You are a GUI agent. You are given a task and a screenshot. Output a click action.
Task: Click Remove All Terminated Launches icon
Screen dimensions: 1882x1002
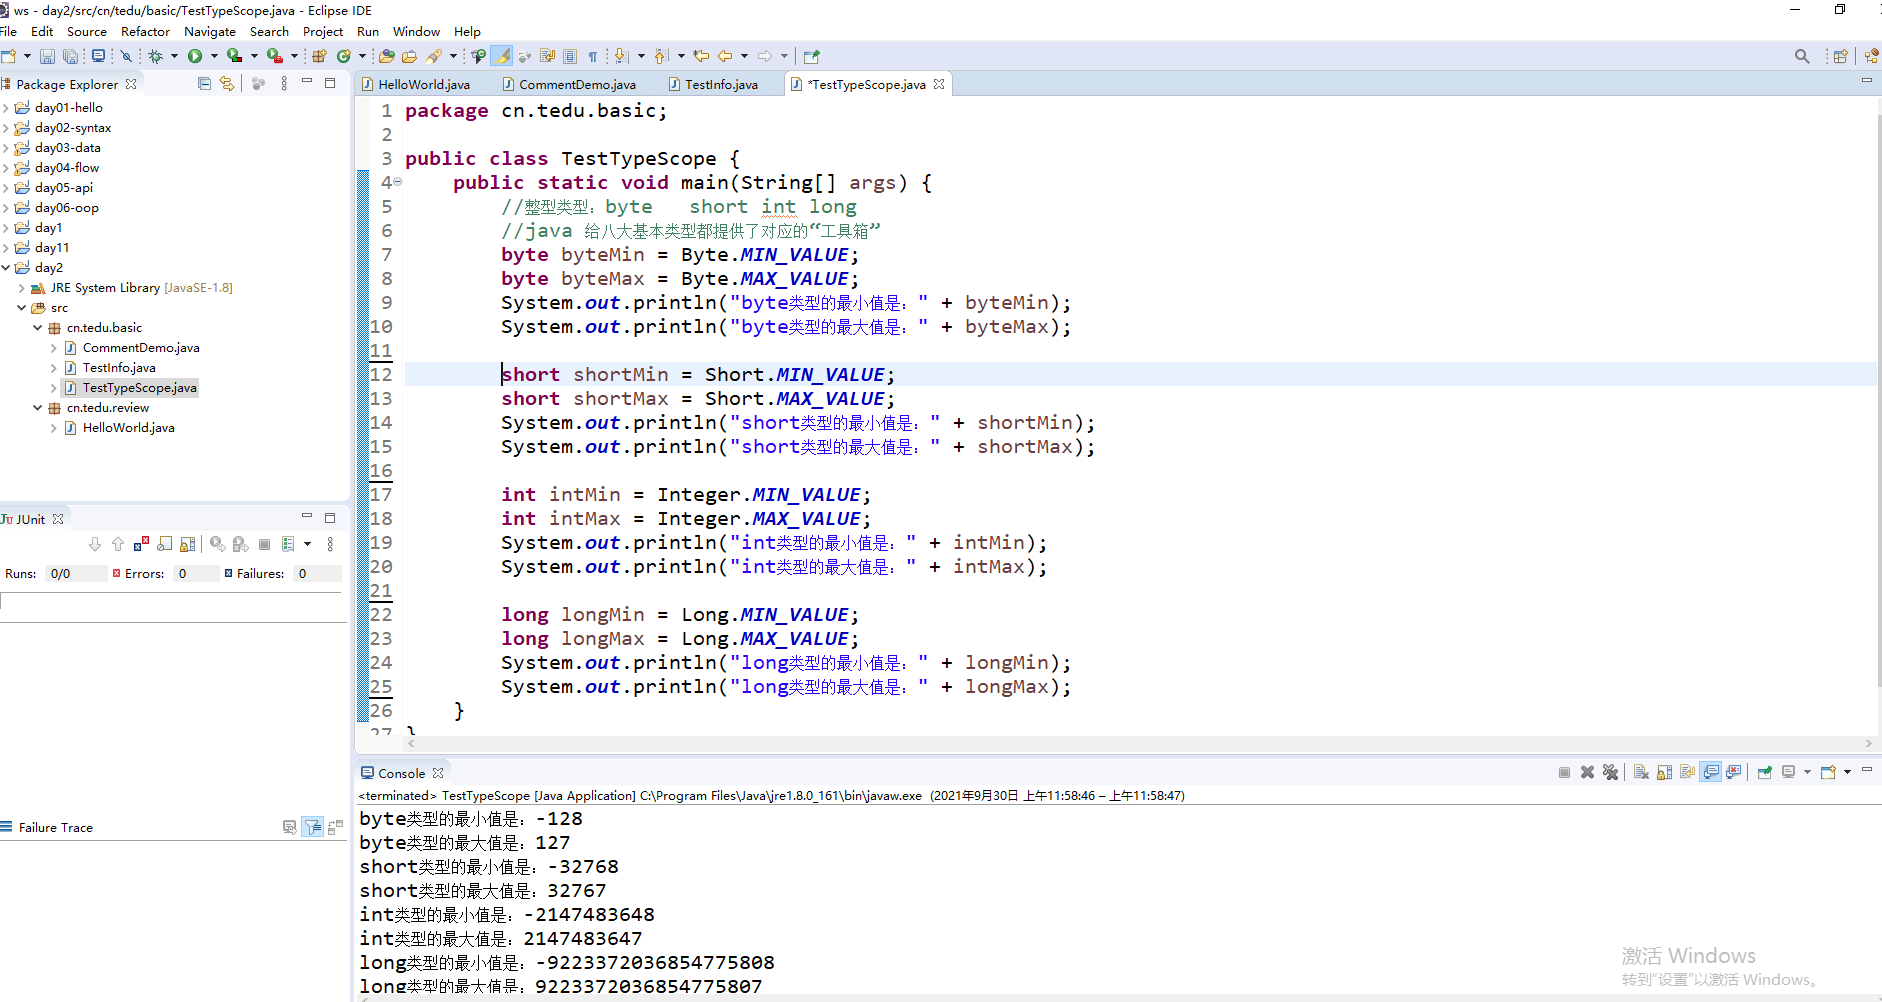[x=1610, y=772]
